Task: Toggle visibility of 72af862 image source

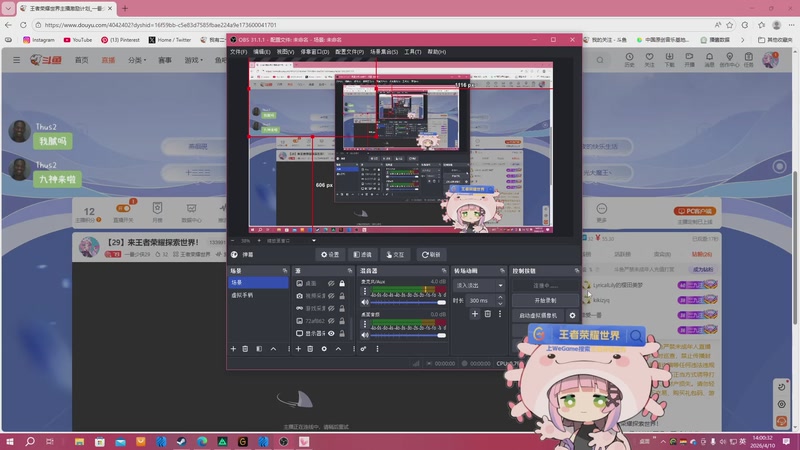Action: coord(331,321)
